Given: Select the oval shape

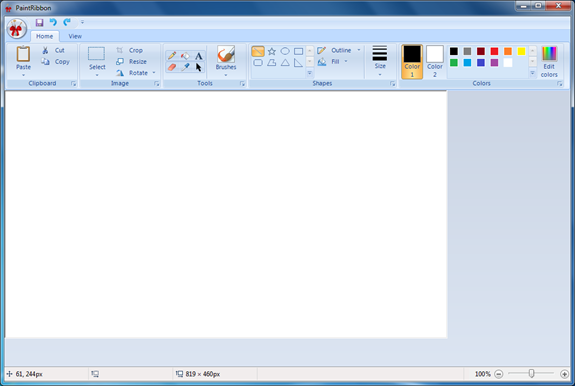Looking at the screenshot, I should (285, 51).
